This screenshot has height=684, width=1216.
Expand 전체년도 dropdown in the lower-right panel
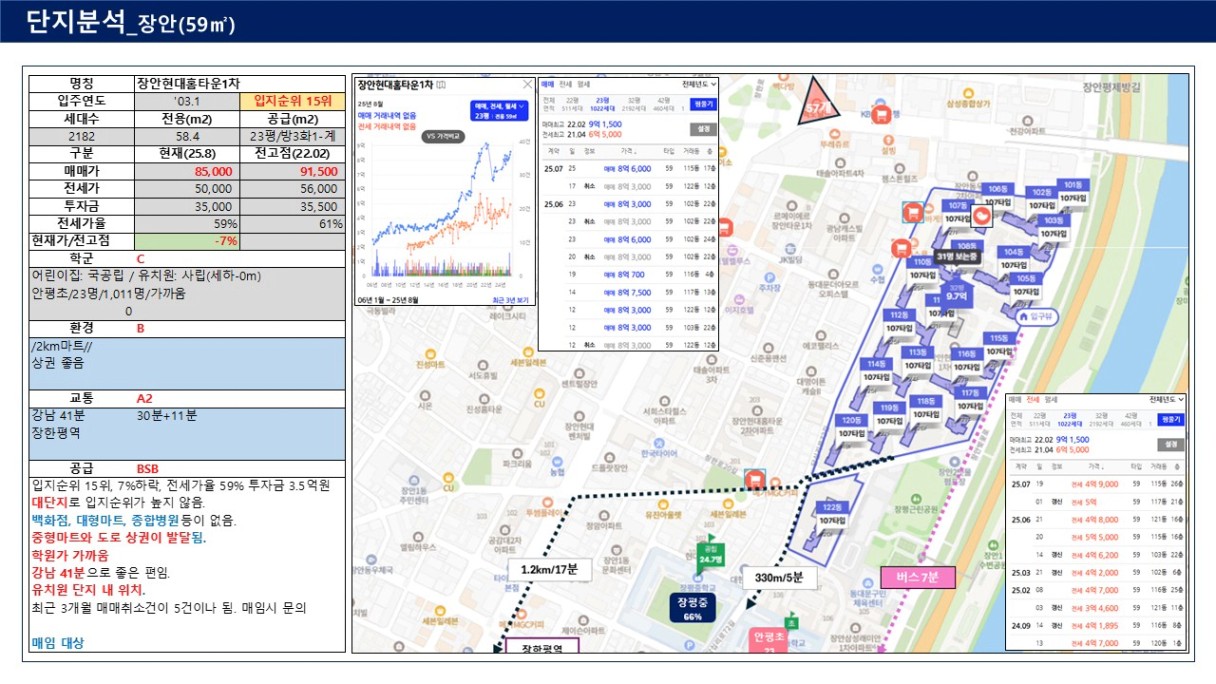[x=1166, y=398]
